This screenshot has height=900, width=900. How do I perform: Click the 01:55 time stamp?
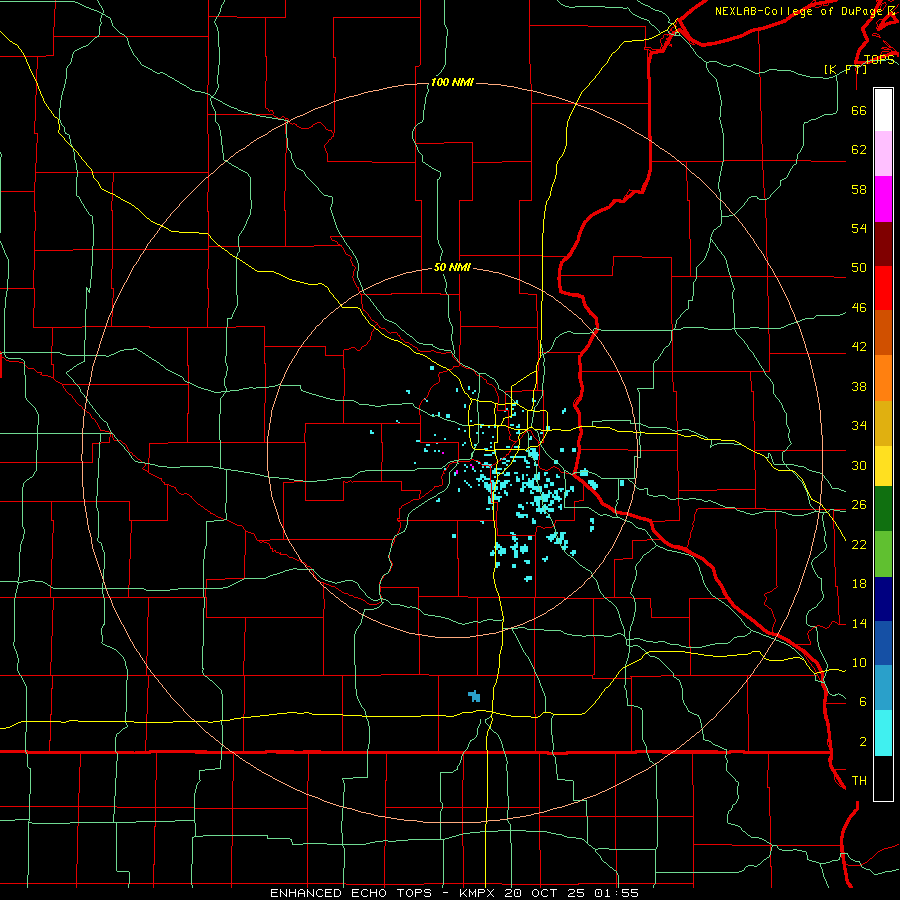(x=616, y=893)
